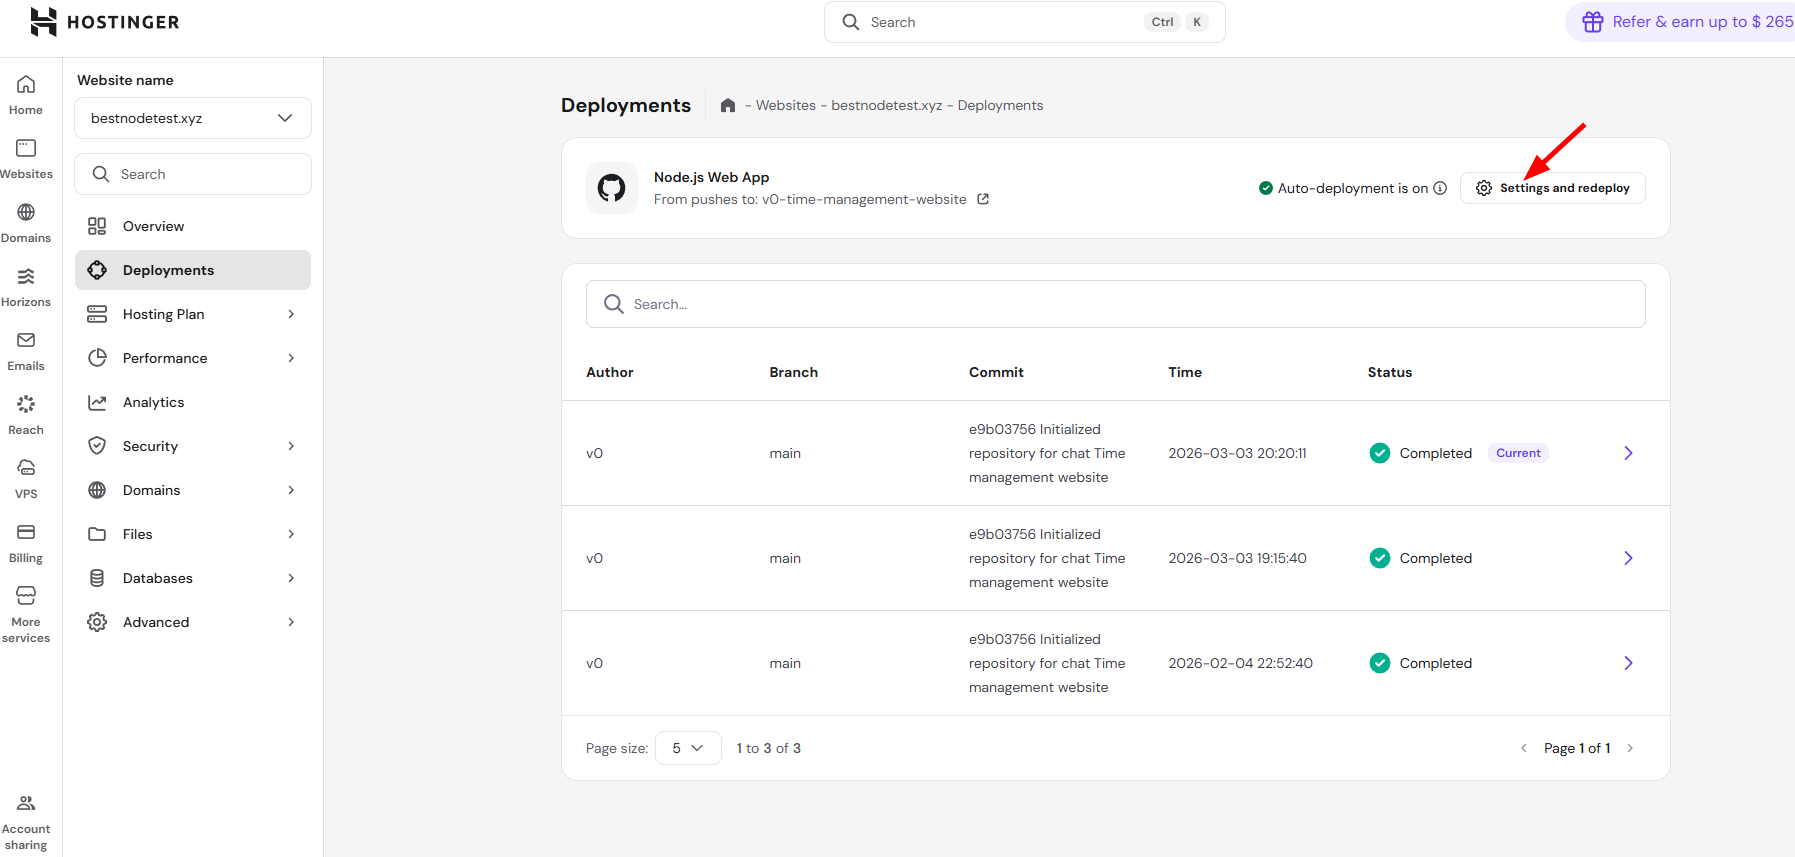Image resolution: width=1795 pixels, height=857 pixels.
Task: Expand details of the Current deployment row
Action: tap(1628, 453)
